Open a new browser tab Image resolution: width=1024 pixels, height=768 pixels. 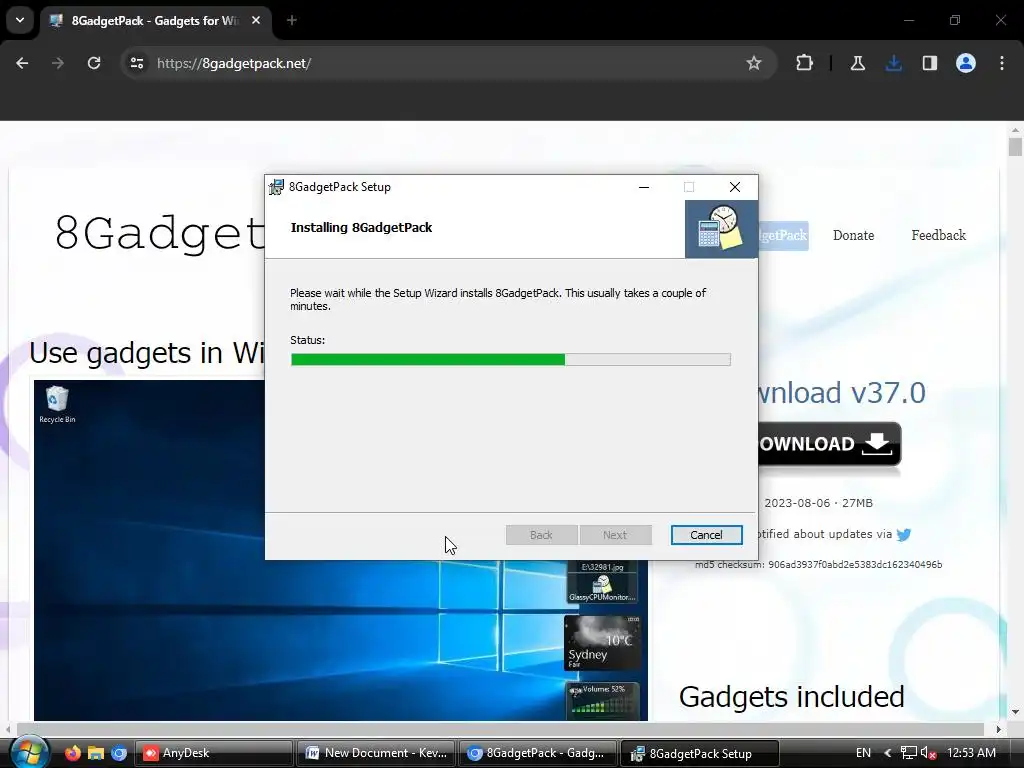point(292,20)
